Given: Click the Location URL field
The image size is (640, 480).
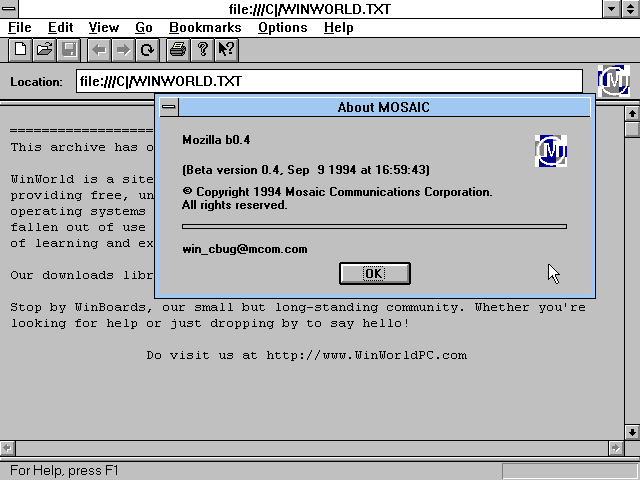Looking at the screenshot, I should (x=329, y=81).
